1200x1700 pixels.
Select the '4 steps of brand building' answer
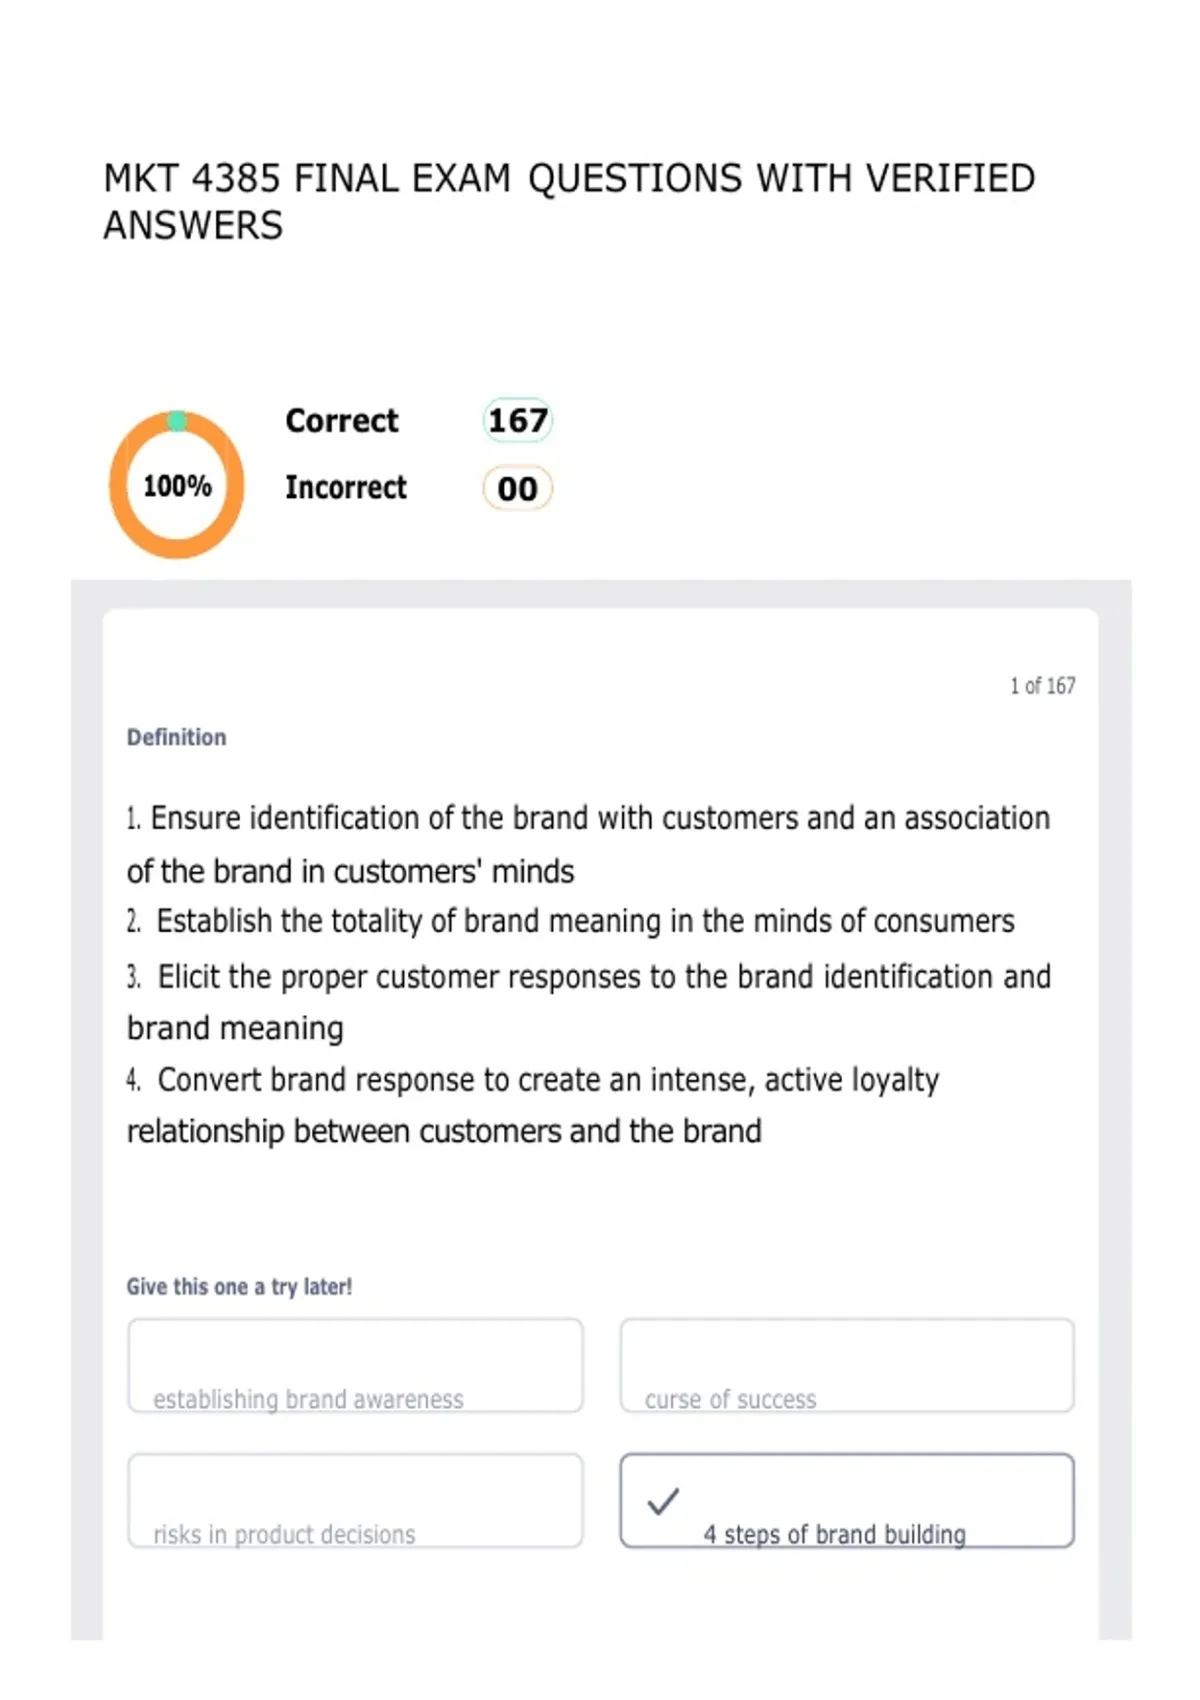click(847, 1501)
